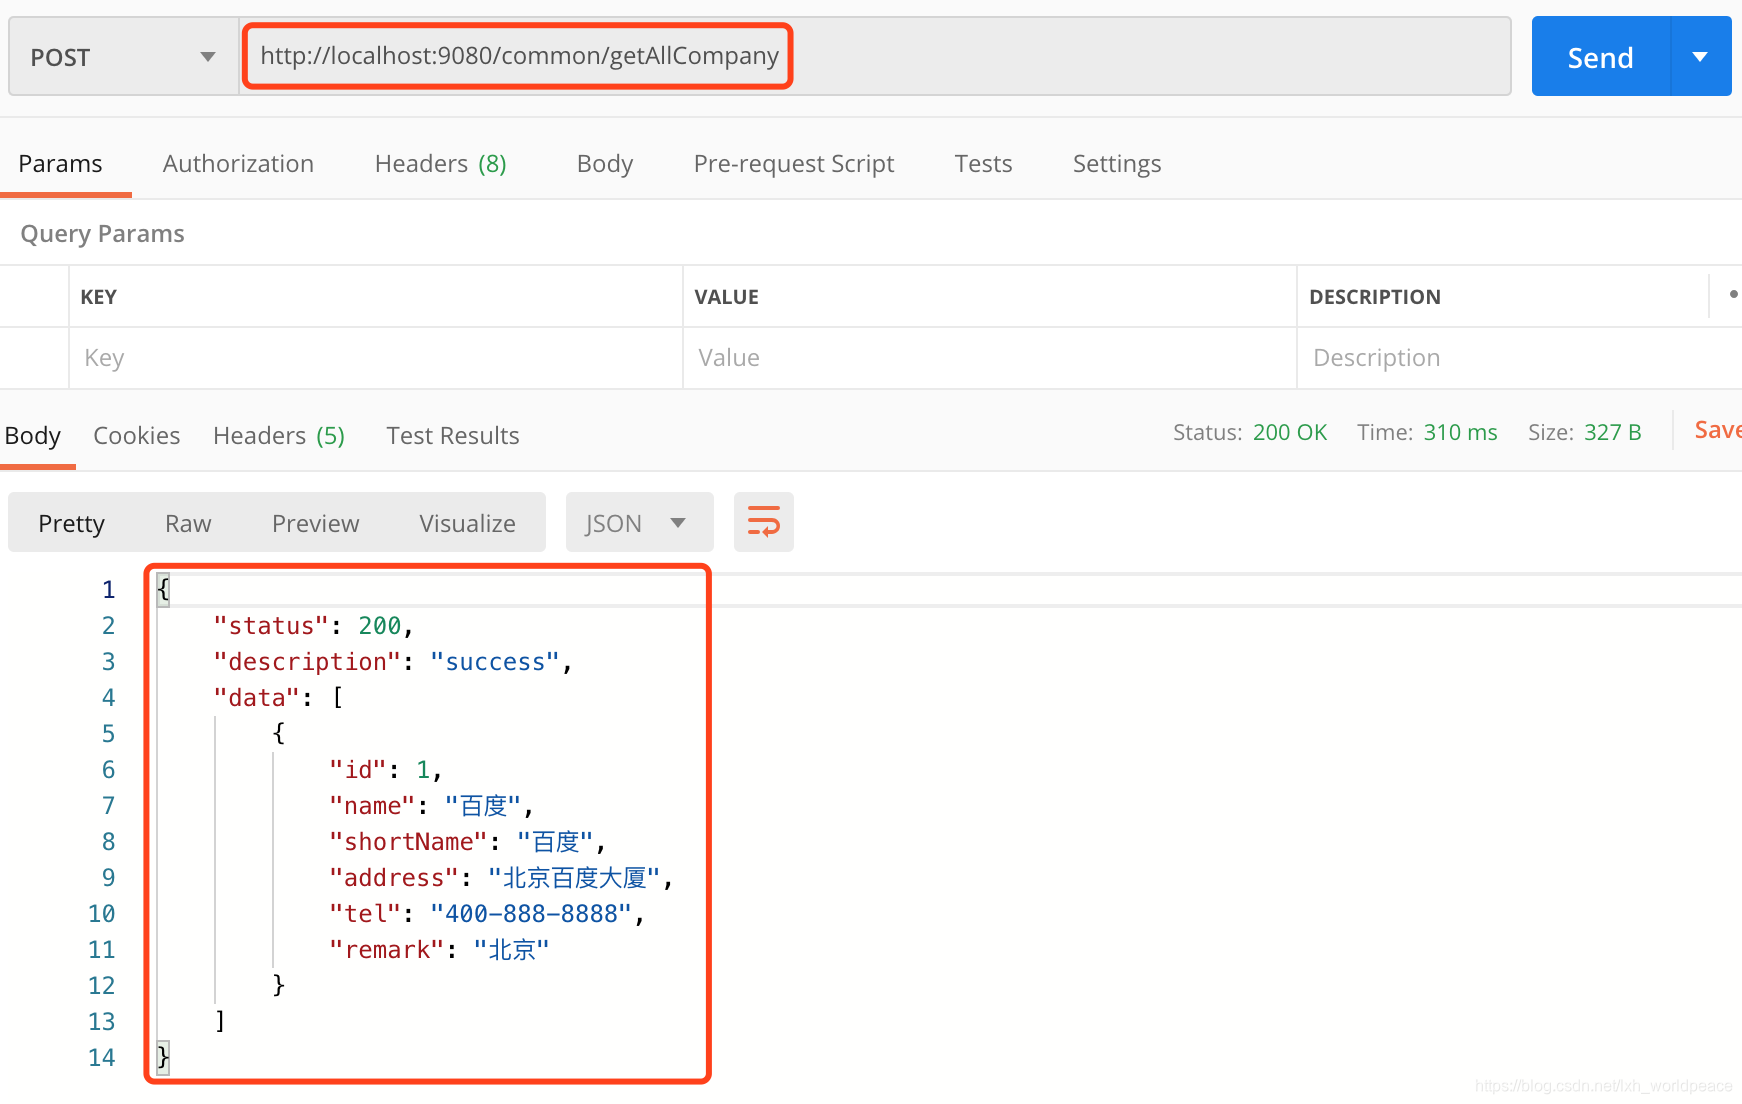Select the Preview view mode
Image resolution: width=1742 pixels, height=1104 pixels.
click(x=315, y=523)
